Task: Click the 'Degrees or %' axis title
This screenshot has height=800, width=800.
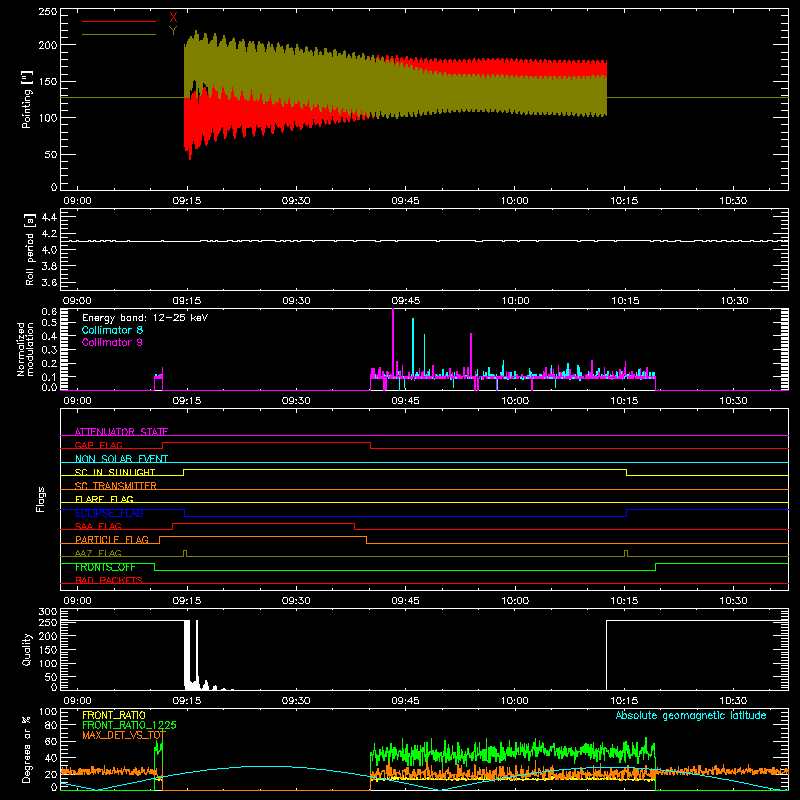Action: click(x=27, y=749)
